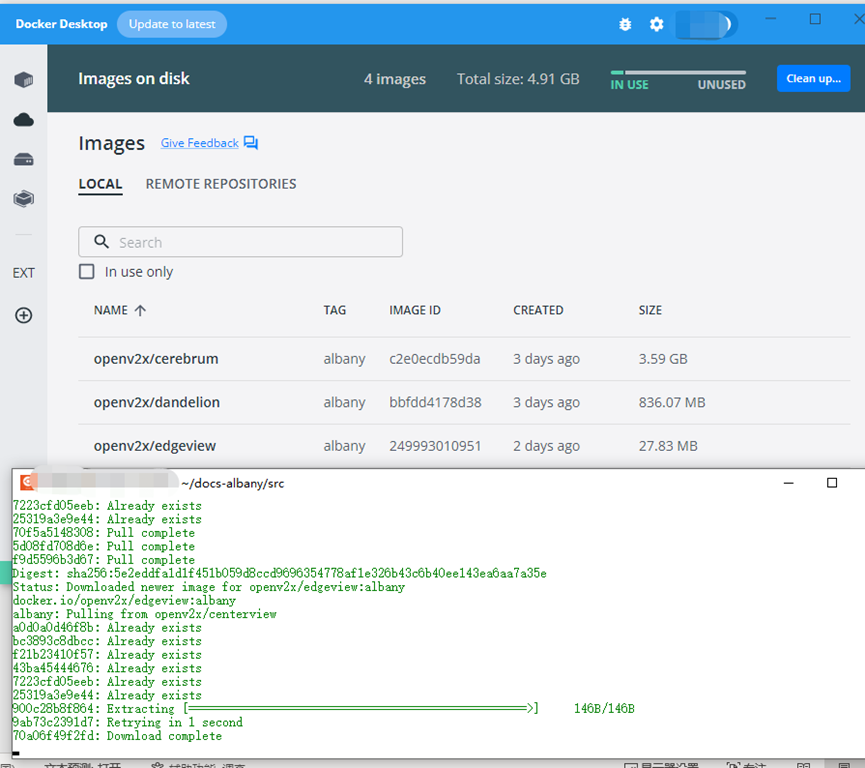Enable In use only checkbox
The width and height of the screenshot is (865, 768).
[87, 271]
